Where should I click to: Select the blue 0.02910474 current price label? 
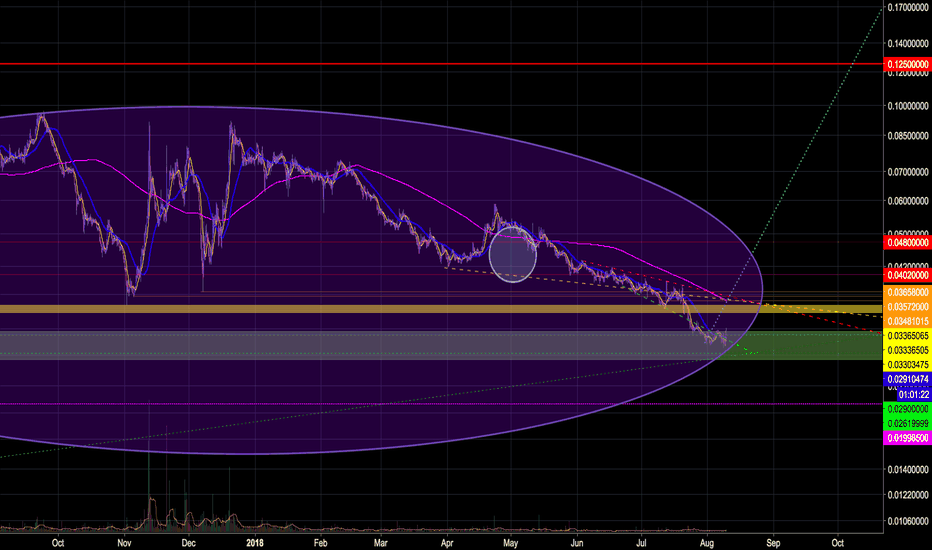[908, 379]
